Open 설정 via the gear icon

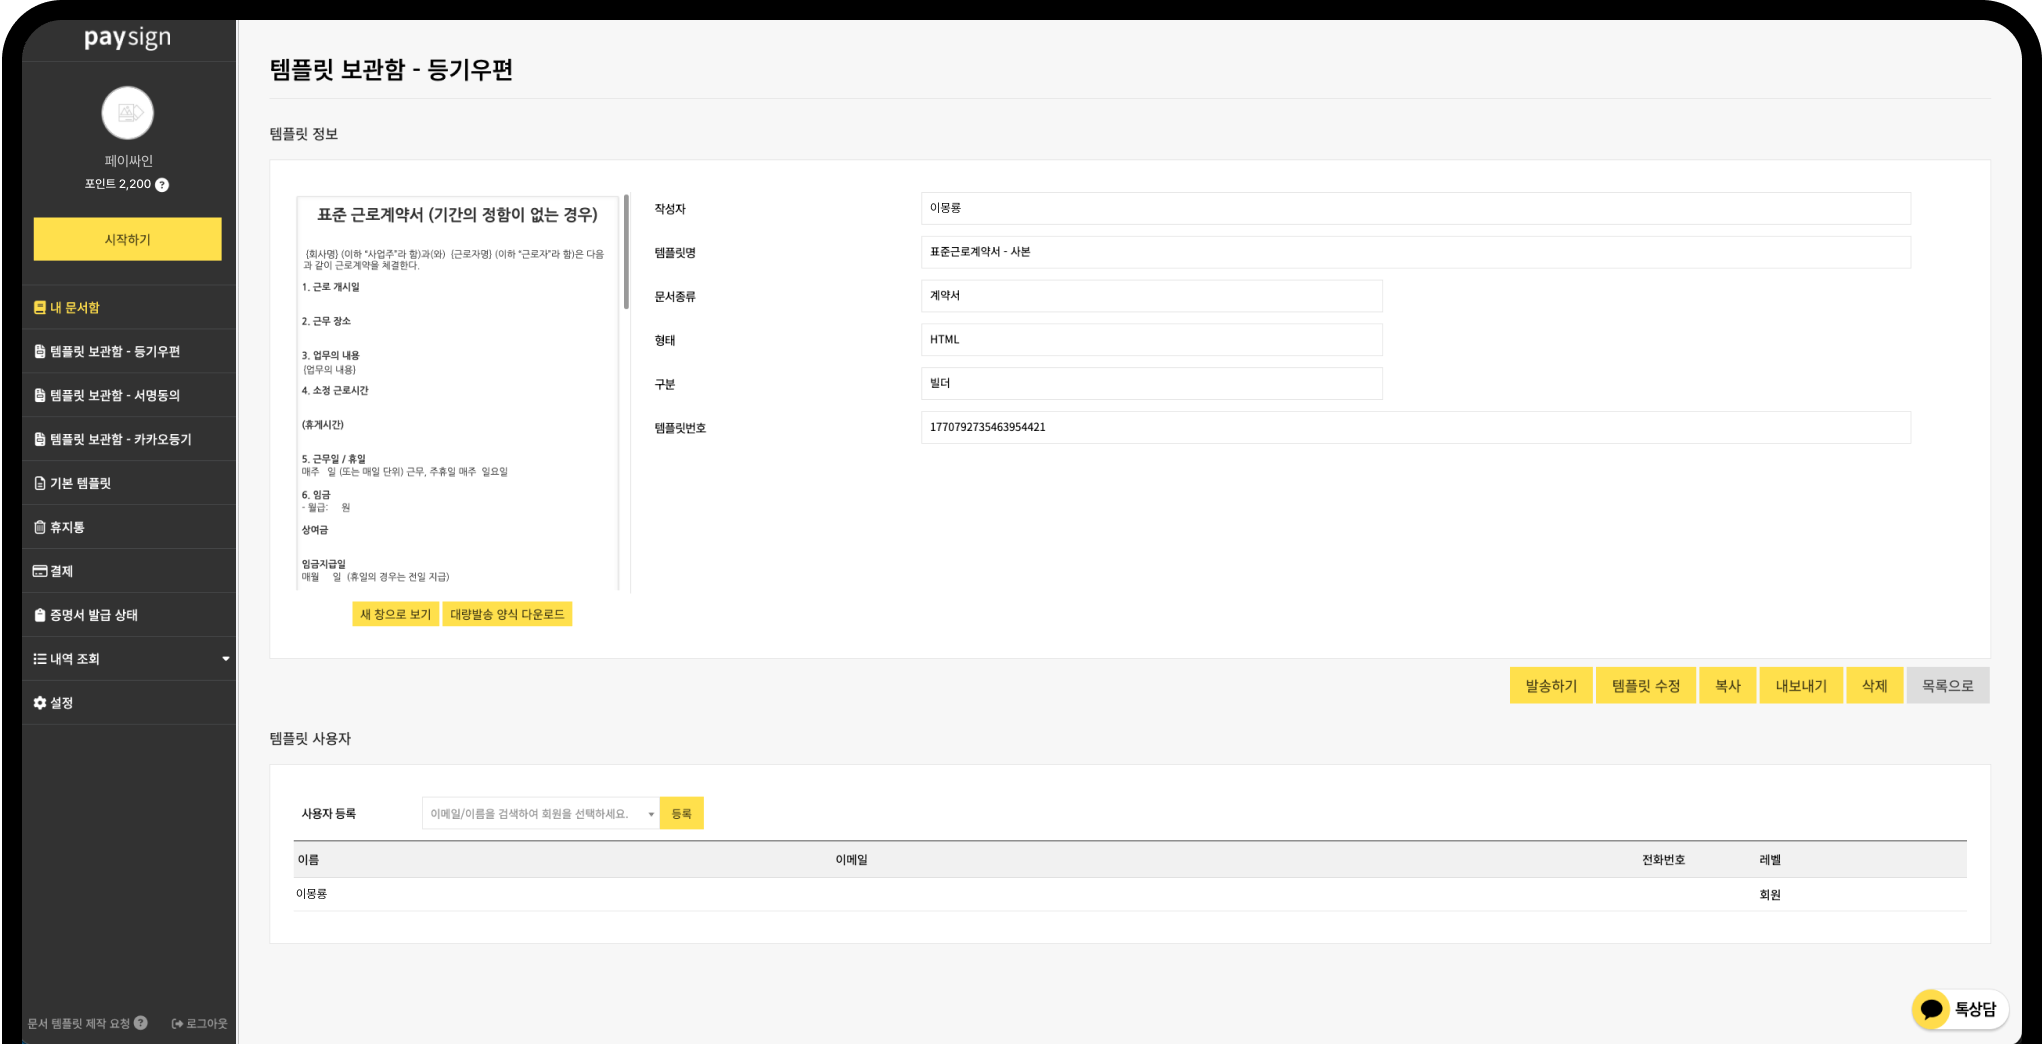[40, 703]
